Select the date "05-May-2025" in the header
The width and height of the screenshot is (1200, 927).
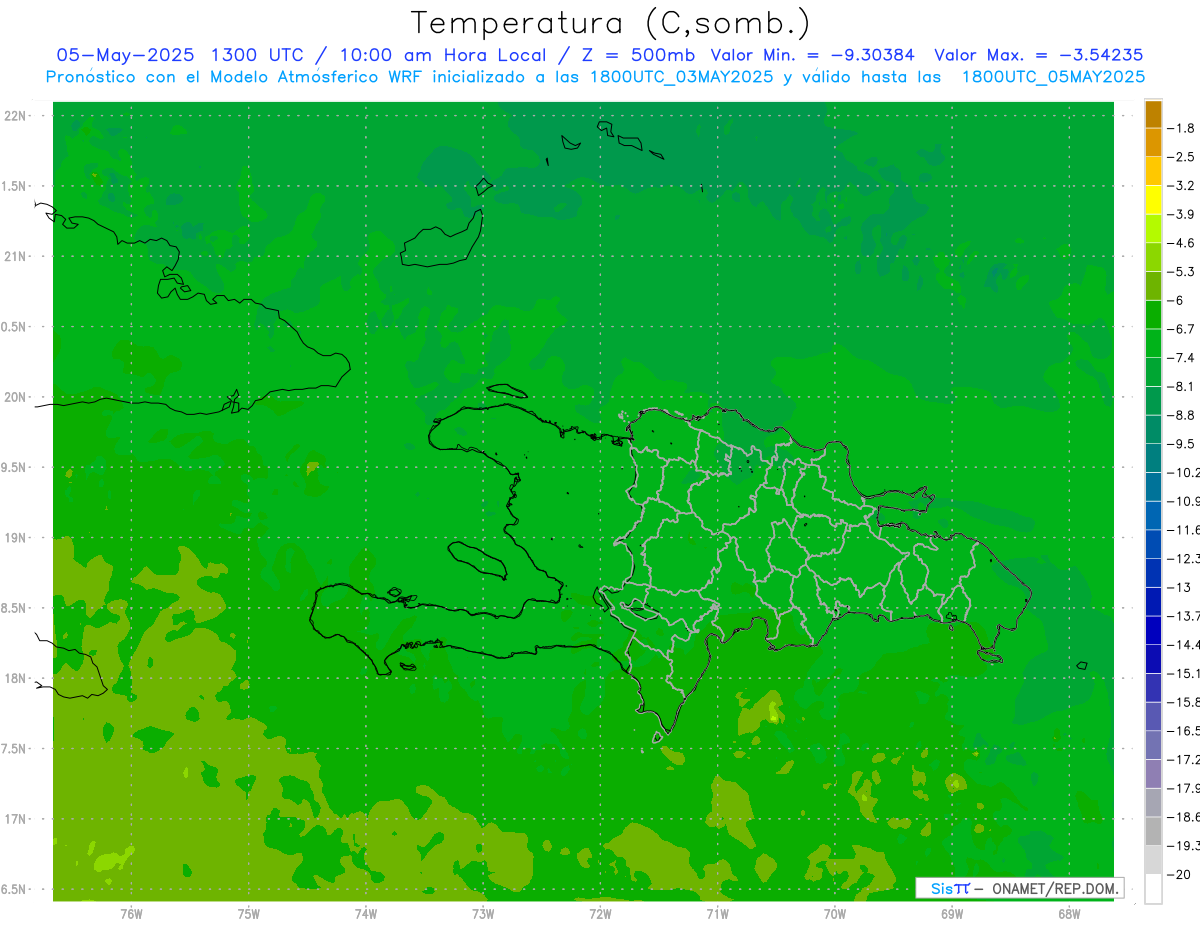point(125,55)
